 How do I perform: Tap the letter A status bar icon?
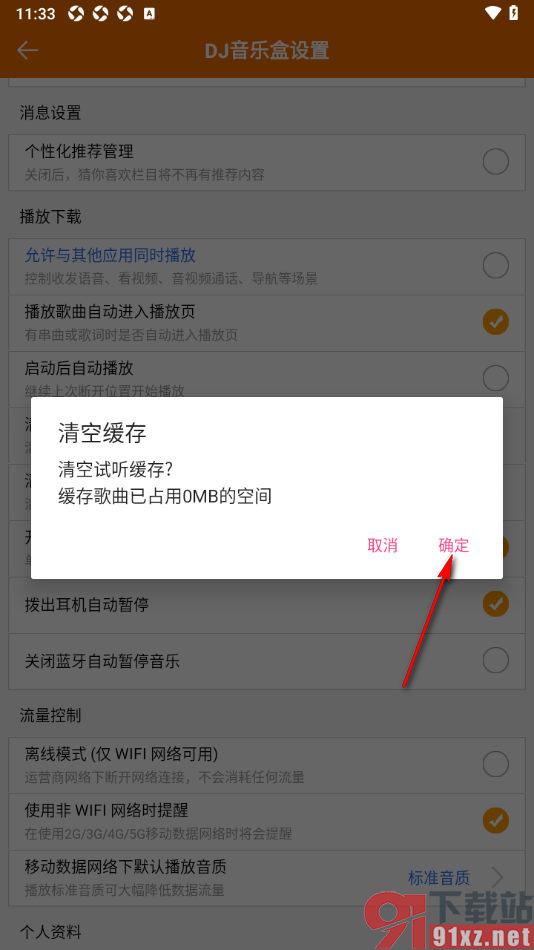click(149, 13)
